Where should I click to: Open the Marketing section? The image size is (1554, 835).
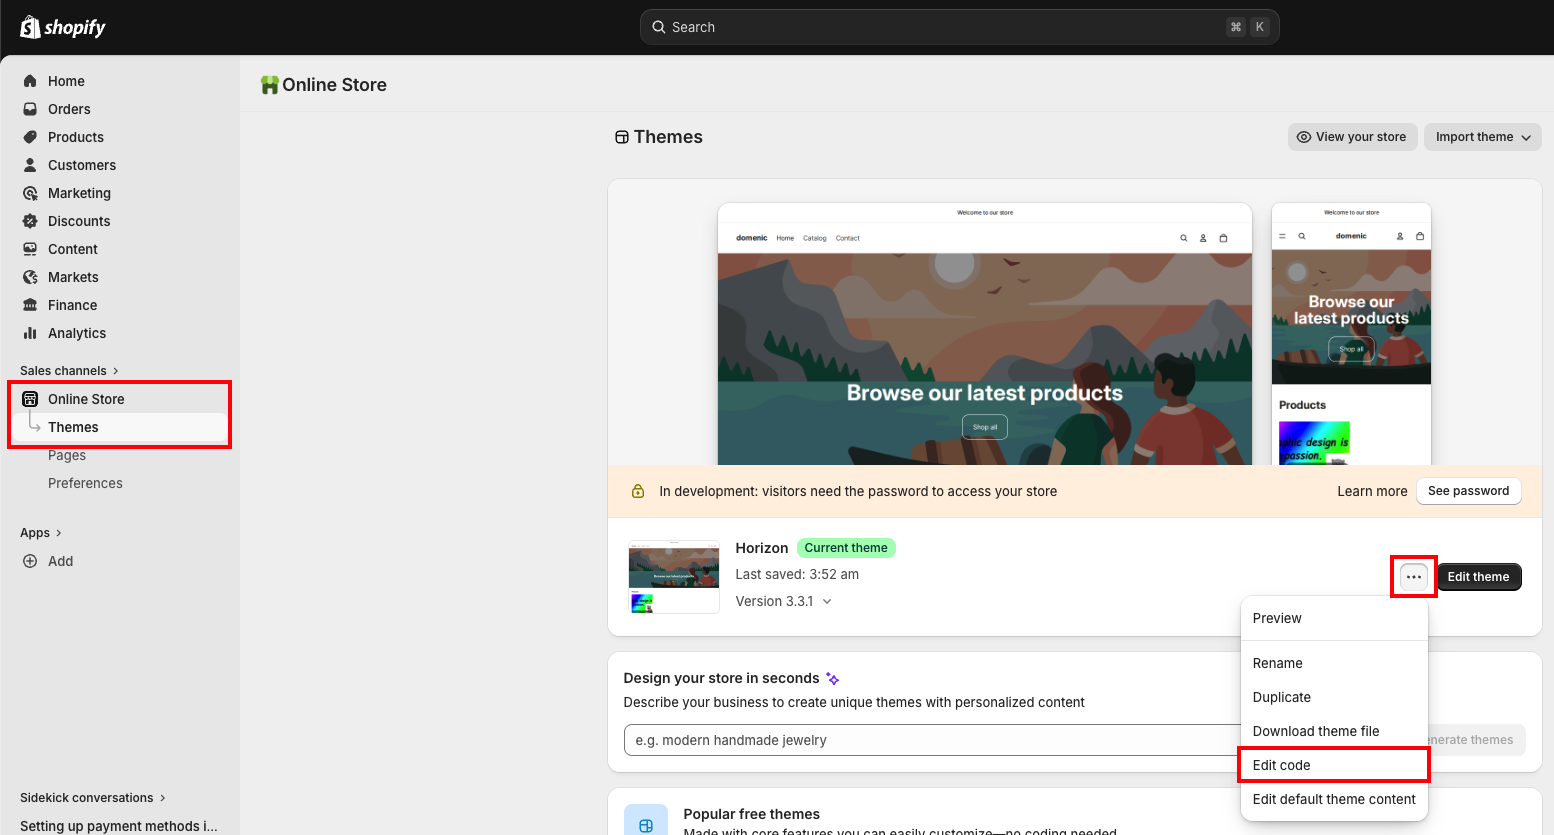click(x=79, y=192)
